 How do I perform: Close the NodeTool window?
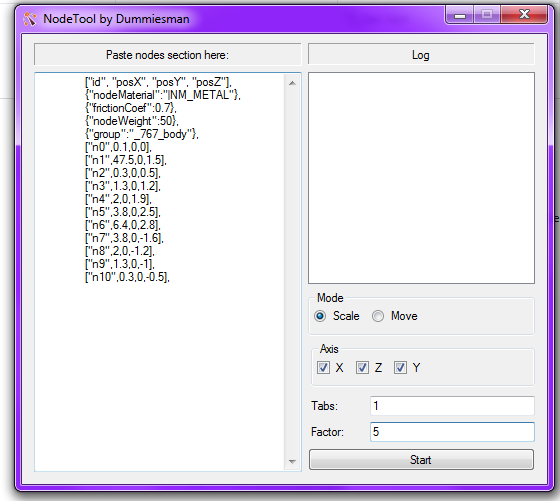click(524, 15)
